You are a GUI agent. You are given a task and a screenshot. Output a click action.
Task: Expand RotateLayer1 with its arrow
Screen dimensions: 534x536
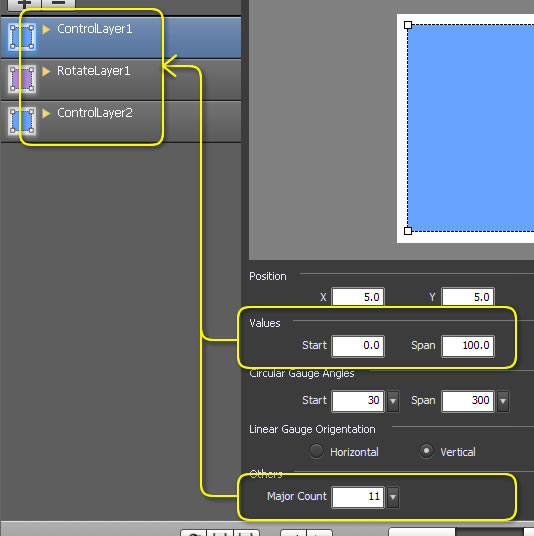[x=46, y=71]
